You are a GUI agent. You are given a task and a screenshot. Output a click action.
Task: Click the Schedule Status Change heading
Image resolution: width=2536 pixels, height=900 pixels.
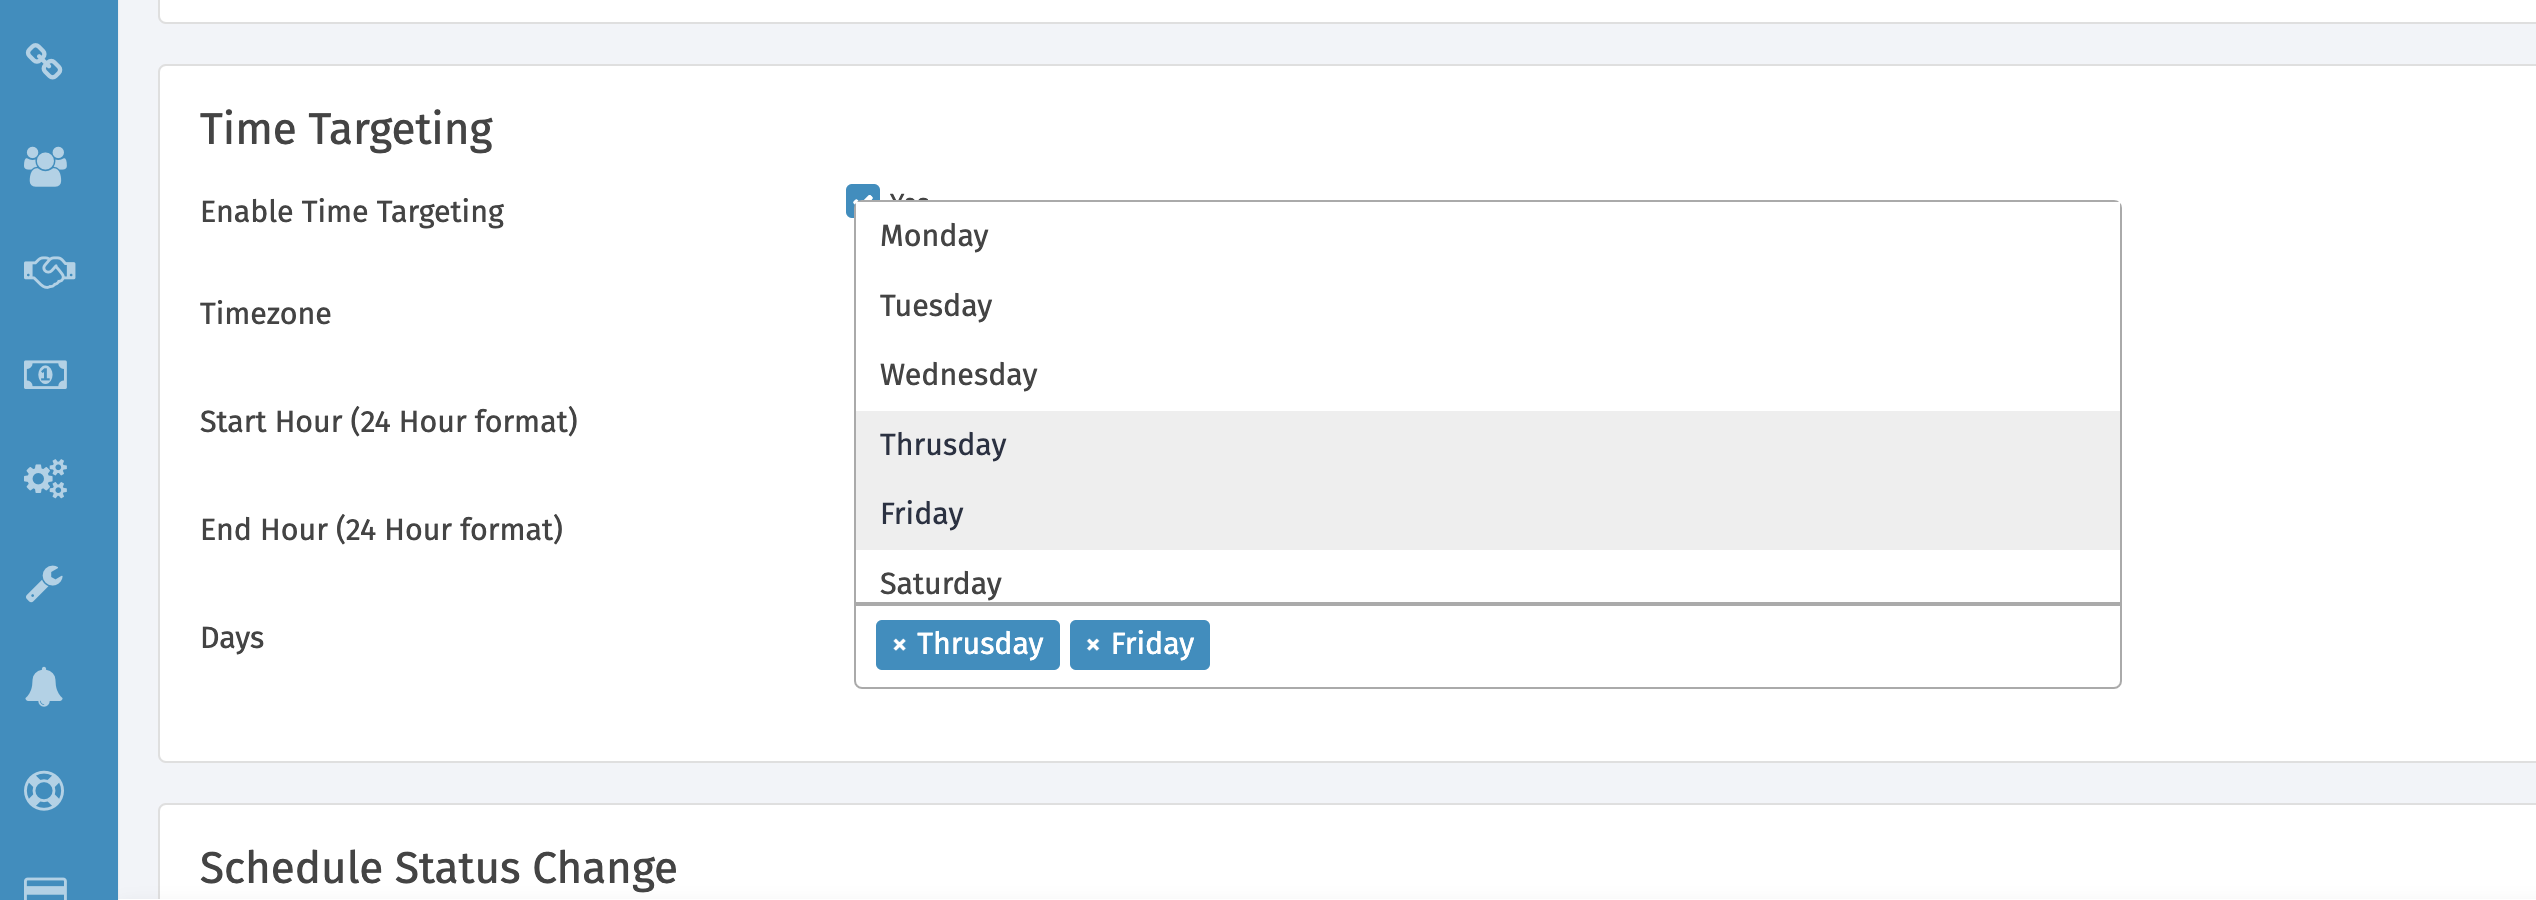tap(437, 868)
